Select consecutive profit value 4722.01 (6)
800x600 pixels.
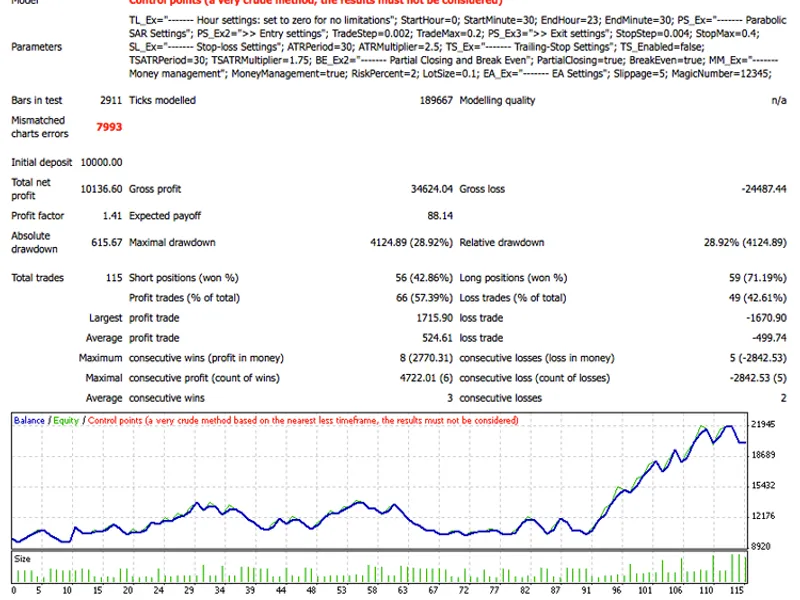[426, 378]
